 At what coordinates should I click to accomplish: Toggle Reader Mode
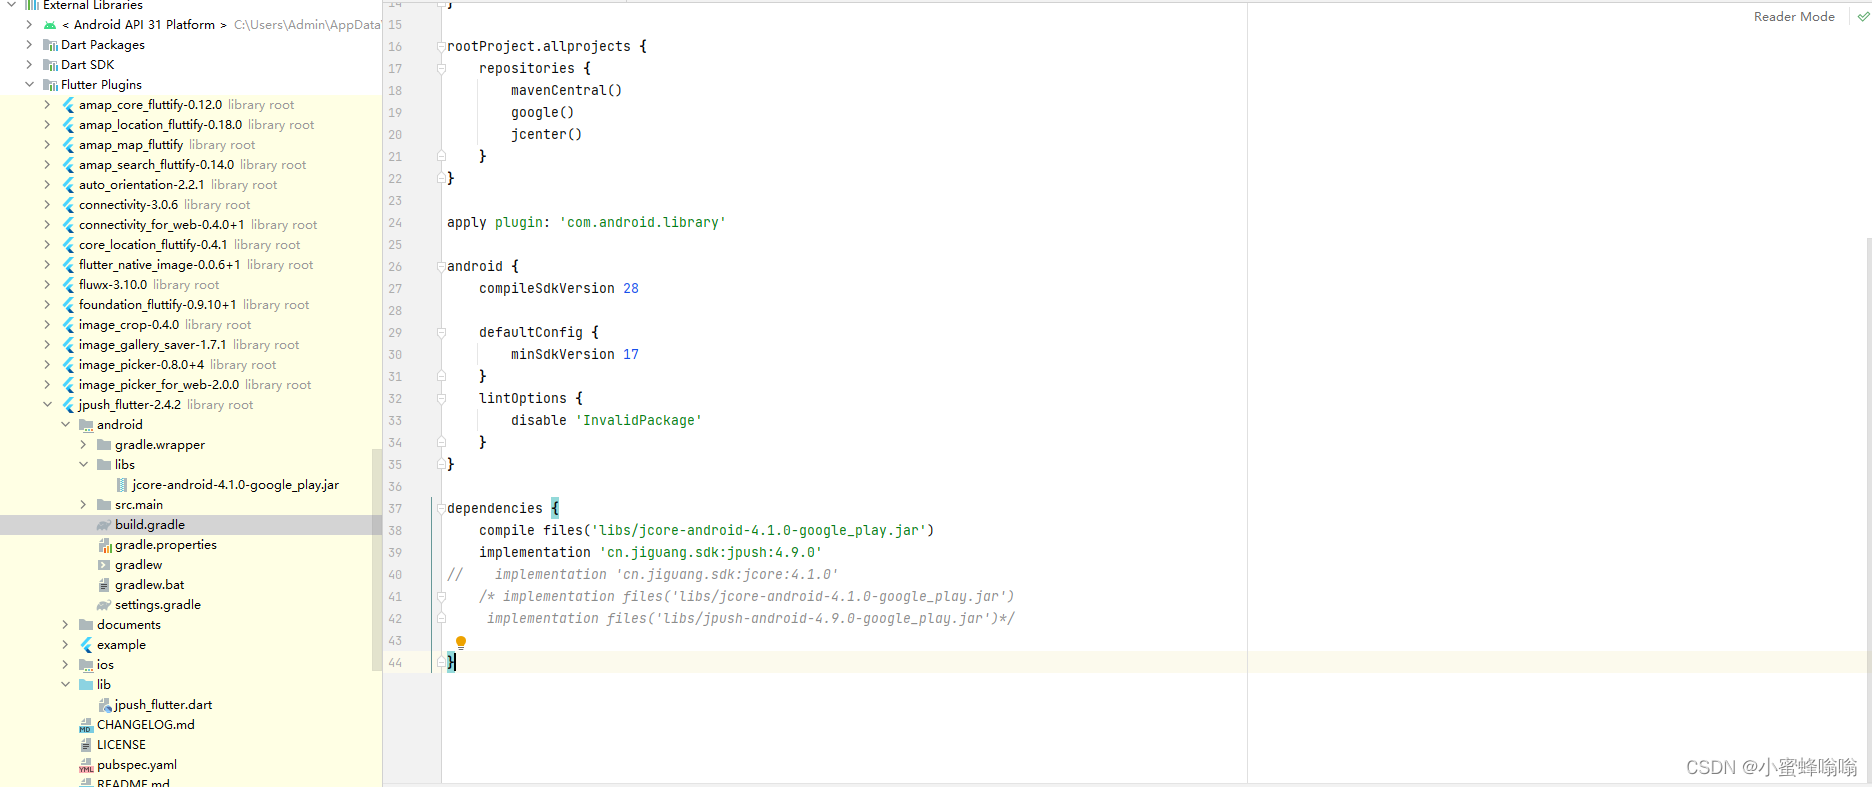[x=1794, y=17]
